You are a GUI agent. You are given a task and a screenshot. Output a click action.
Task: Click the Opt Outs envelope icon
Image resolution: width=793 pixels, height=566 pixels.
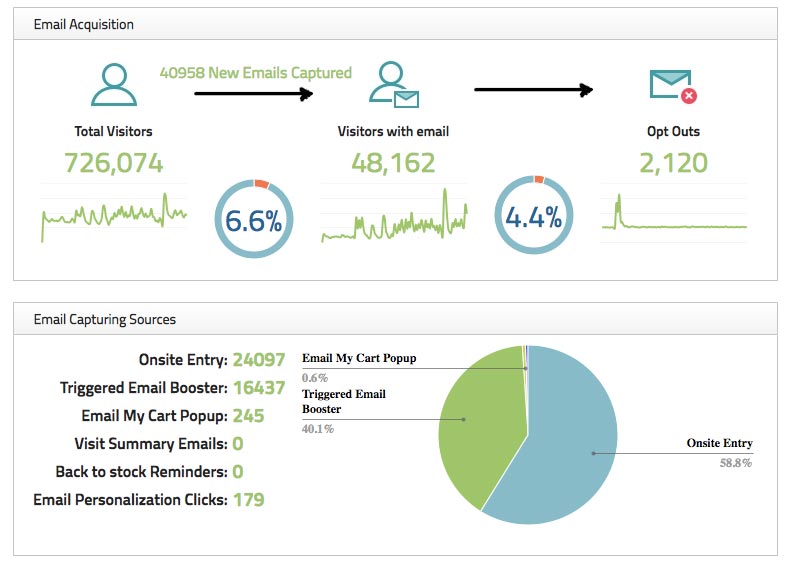tap(672, 85)
